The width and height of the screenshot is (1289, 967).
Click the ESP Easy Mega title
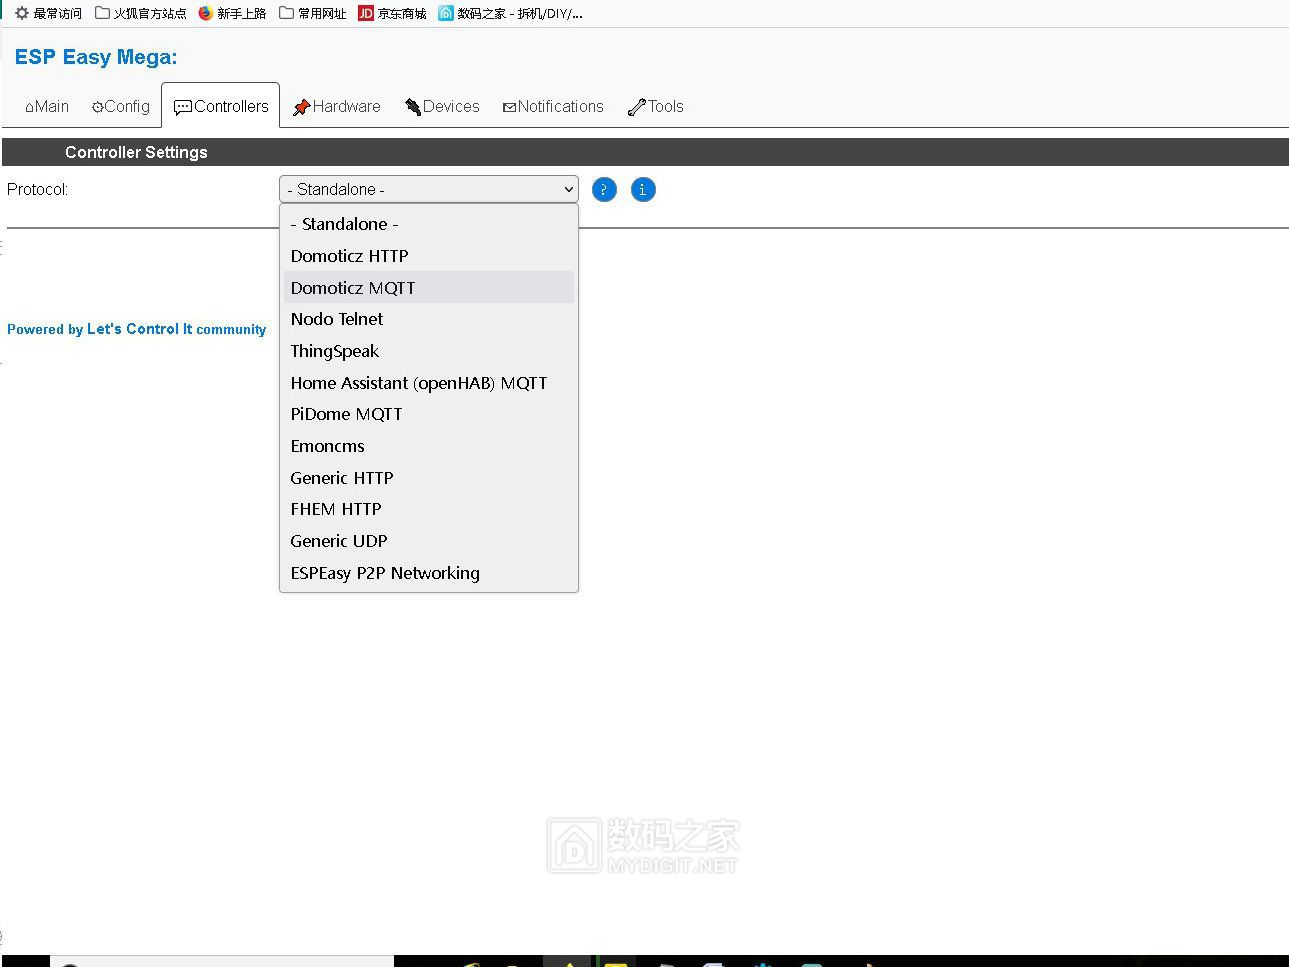[96, 57]
